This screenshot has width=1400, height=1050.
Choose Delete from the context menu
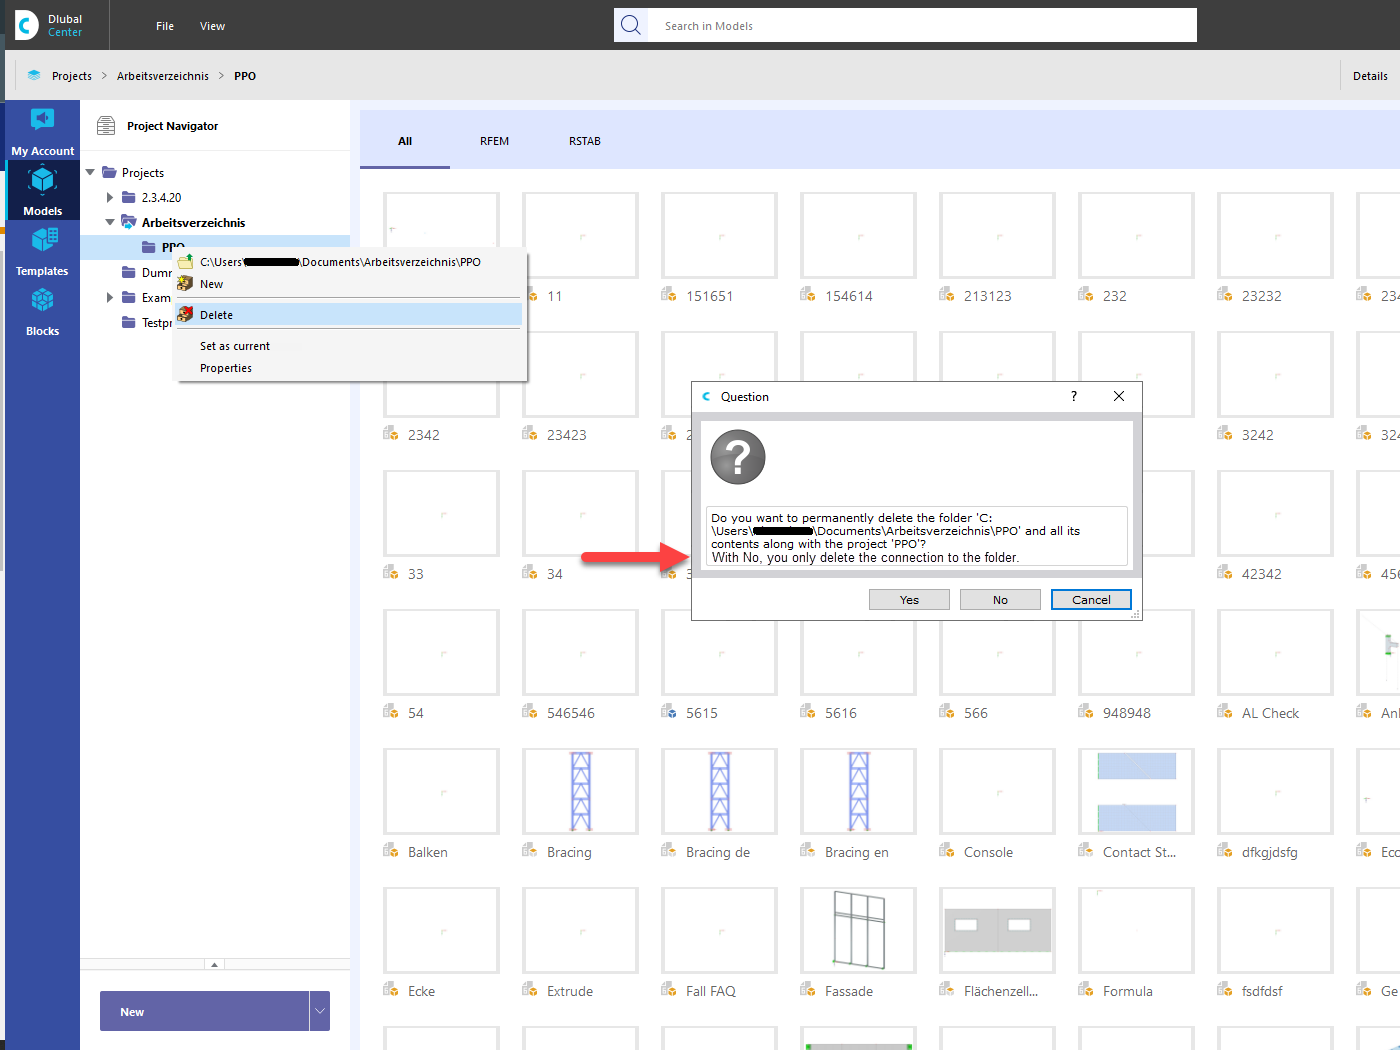pos(349,315)
